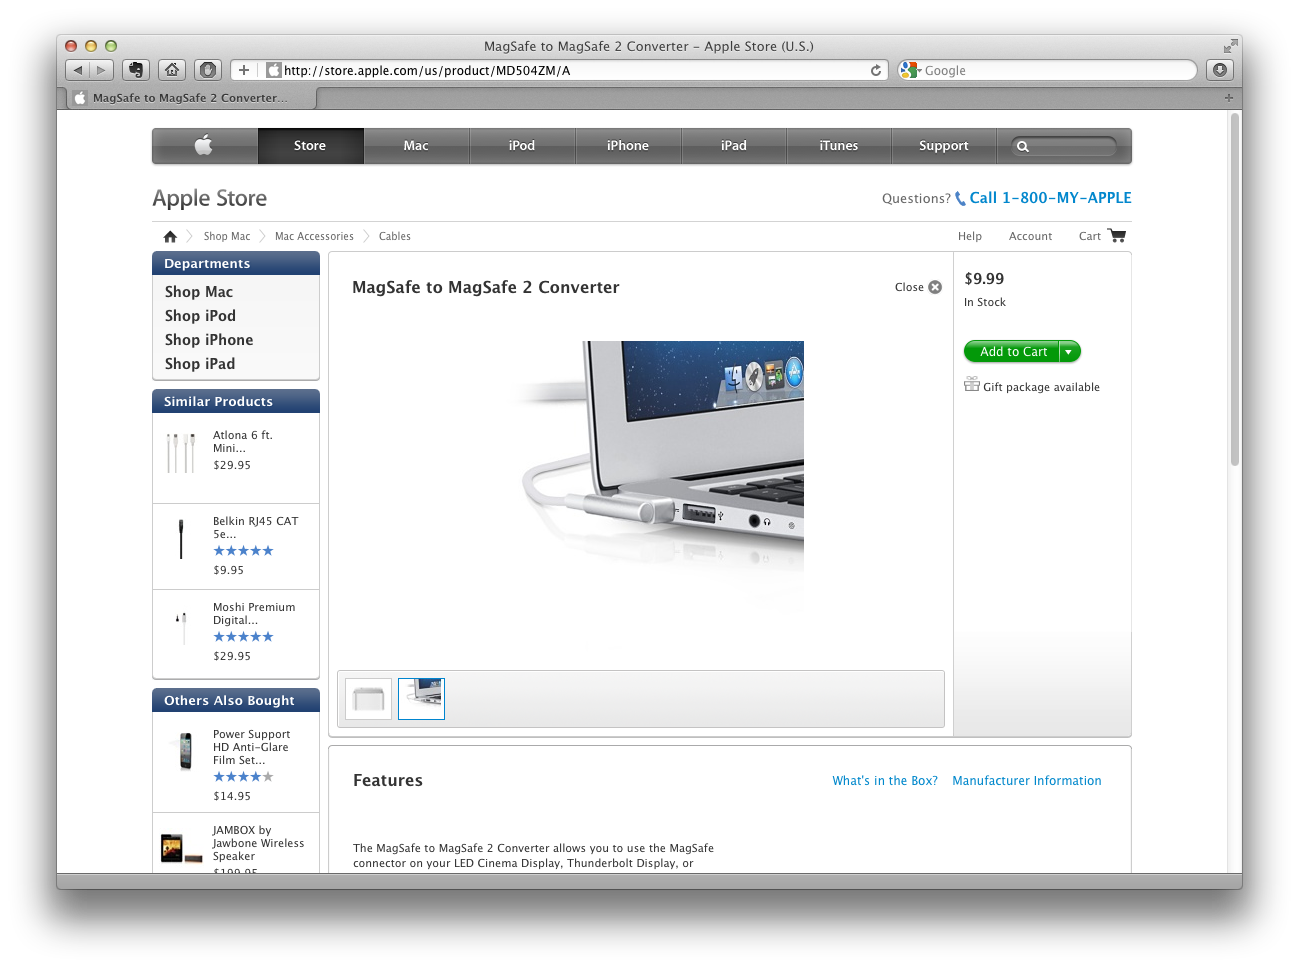Select the first product thumbnail image
The image size is (1299, 968).
(368, 699)
